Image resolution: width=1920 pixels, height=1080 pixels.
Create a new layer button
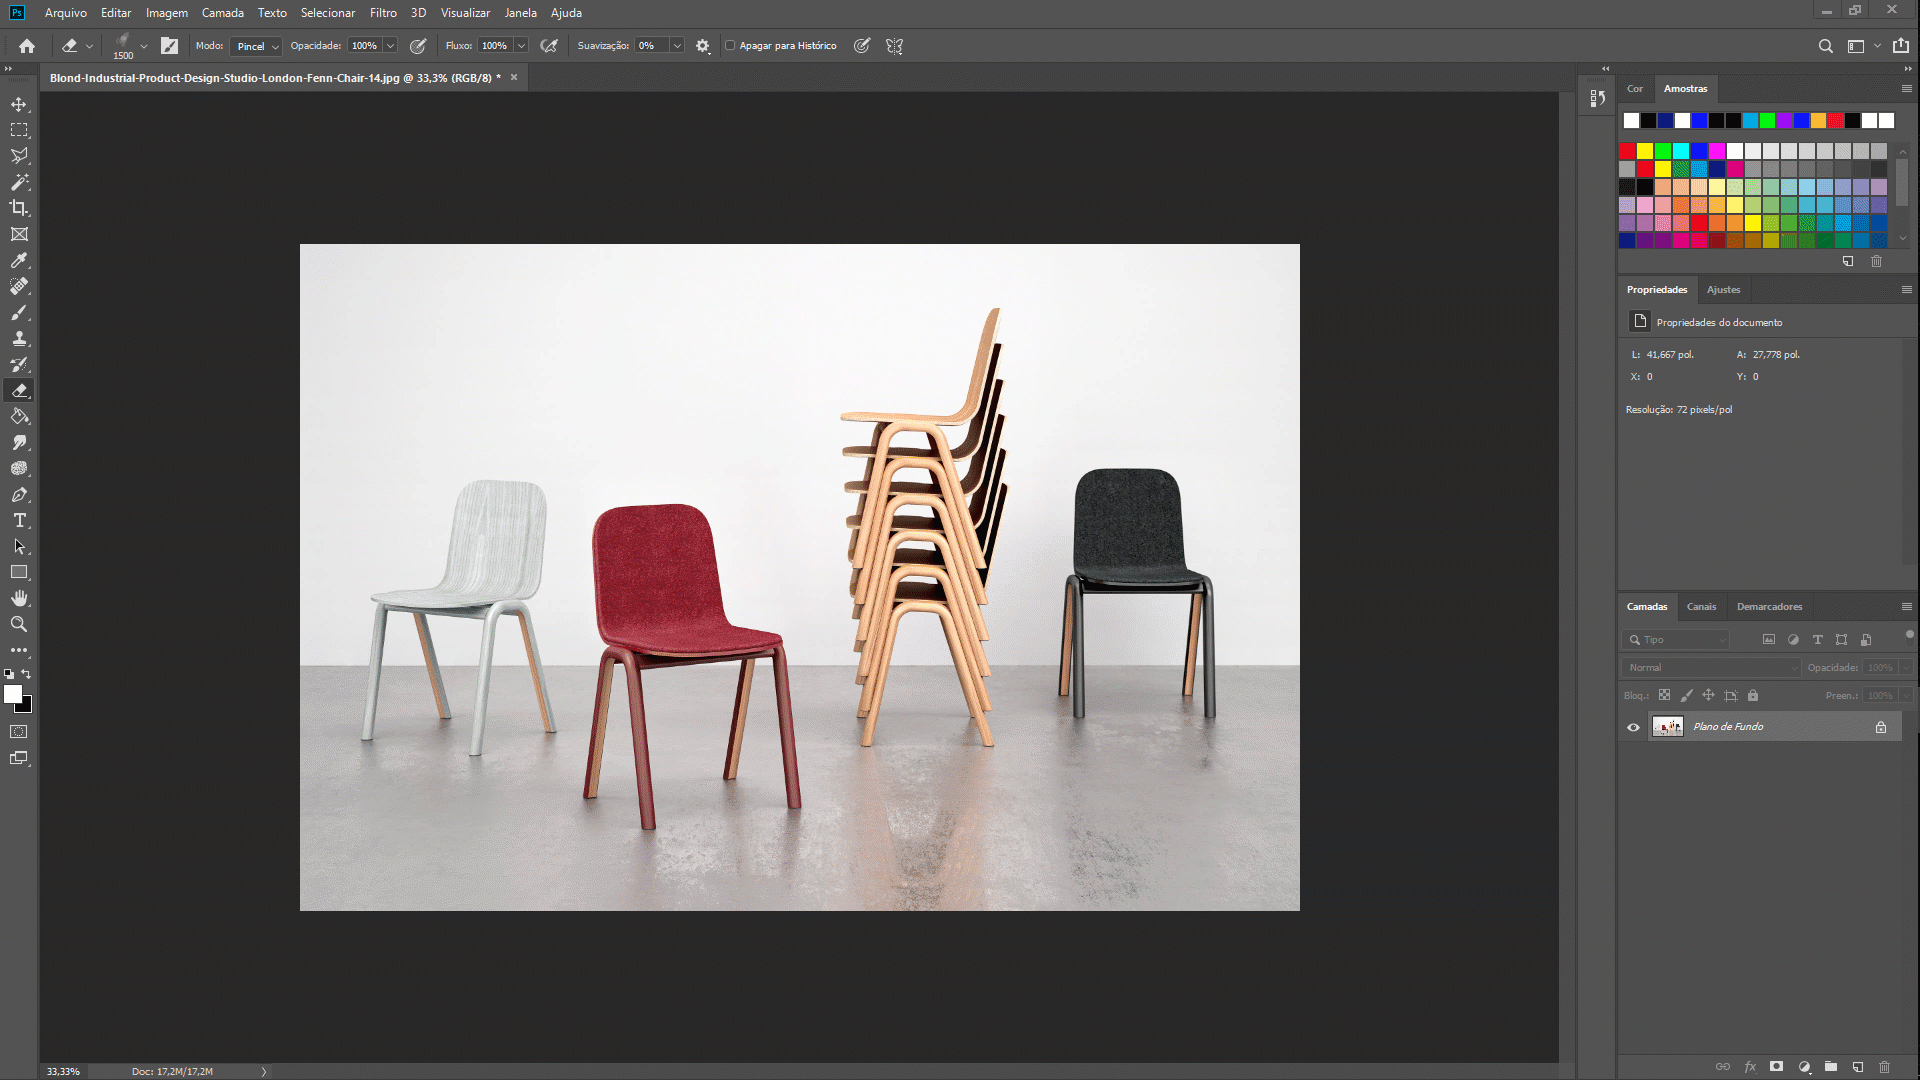(1857, 1067)
